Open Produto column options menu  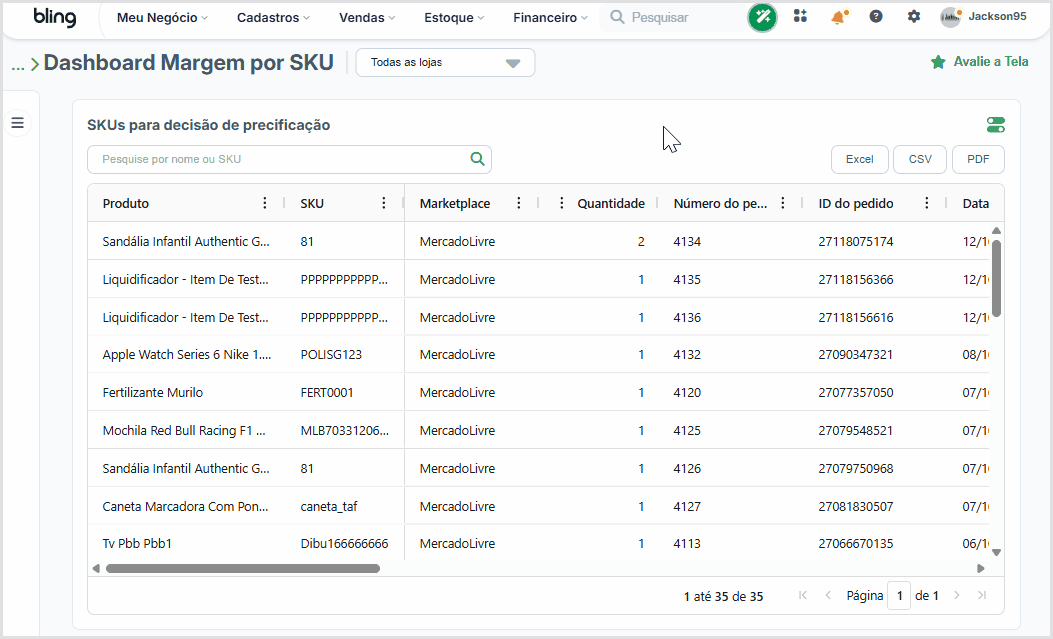click(x=265, y=203)
